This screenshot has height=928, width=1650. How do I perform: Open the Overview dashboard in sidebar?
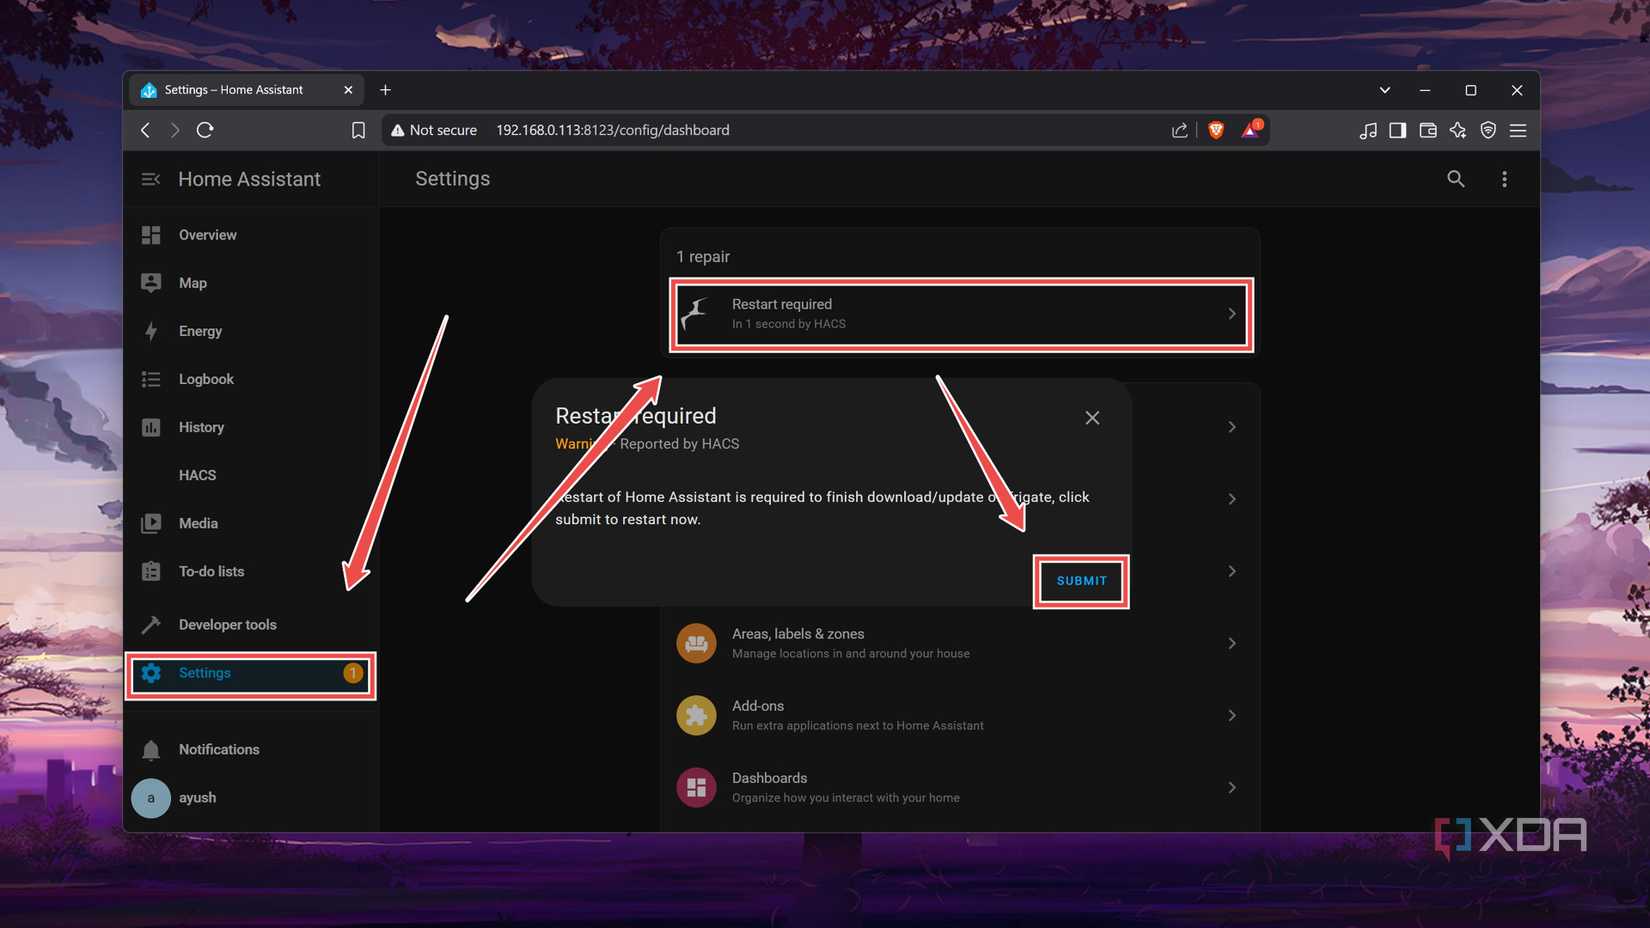[207, 235]
